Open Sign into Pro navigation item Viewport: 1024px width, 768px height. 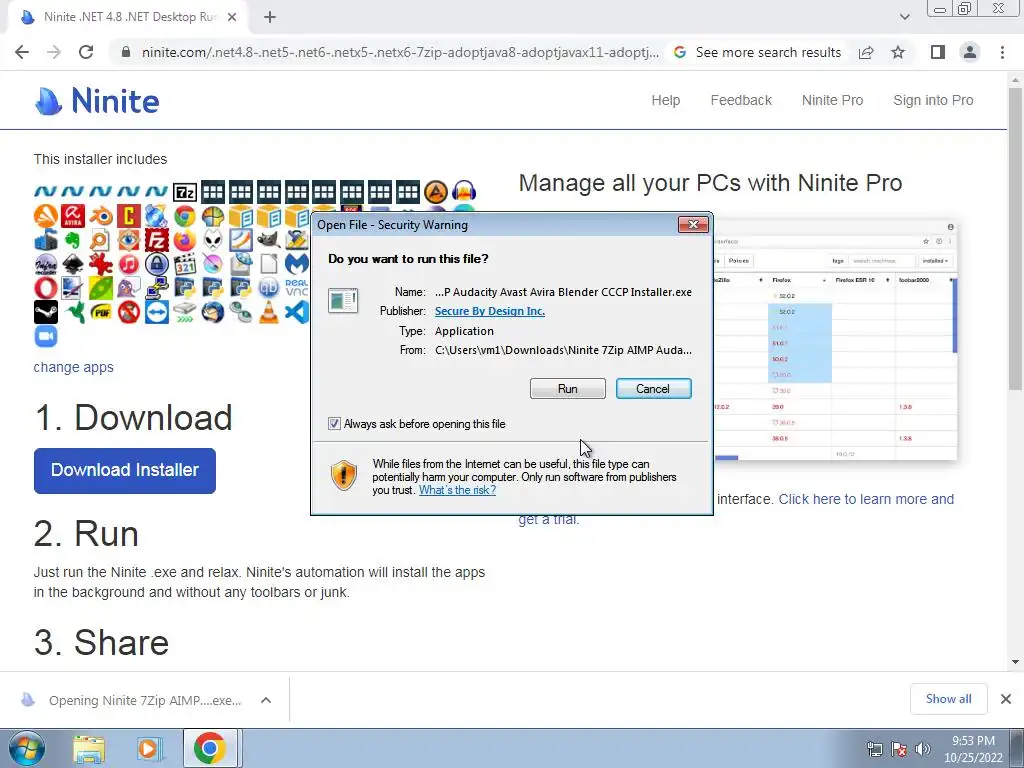coord(933,101)
